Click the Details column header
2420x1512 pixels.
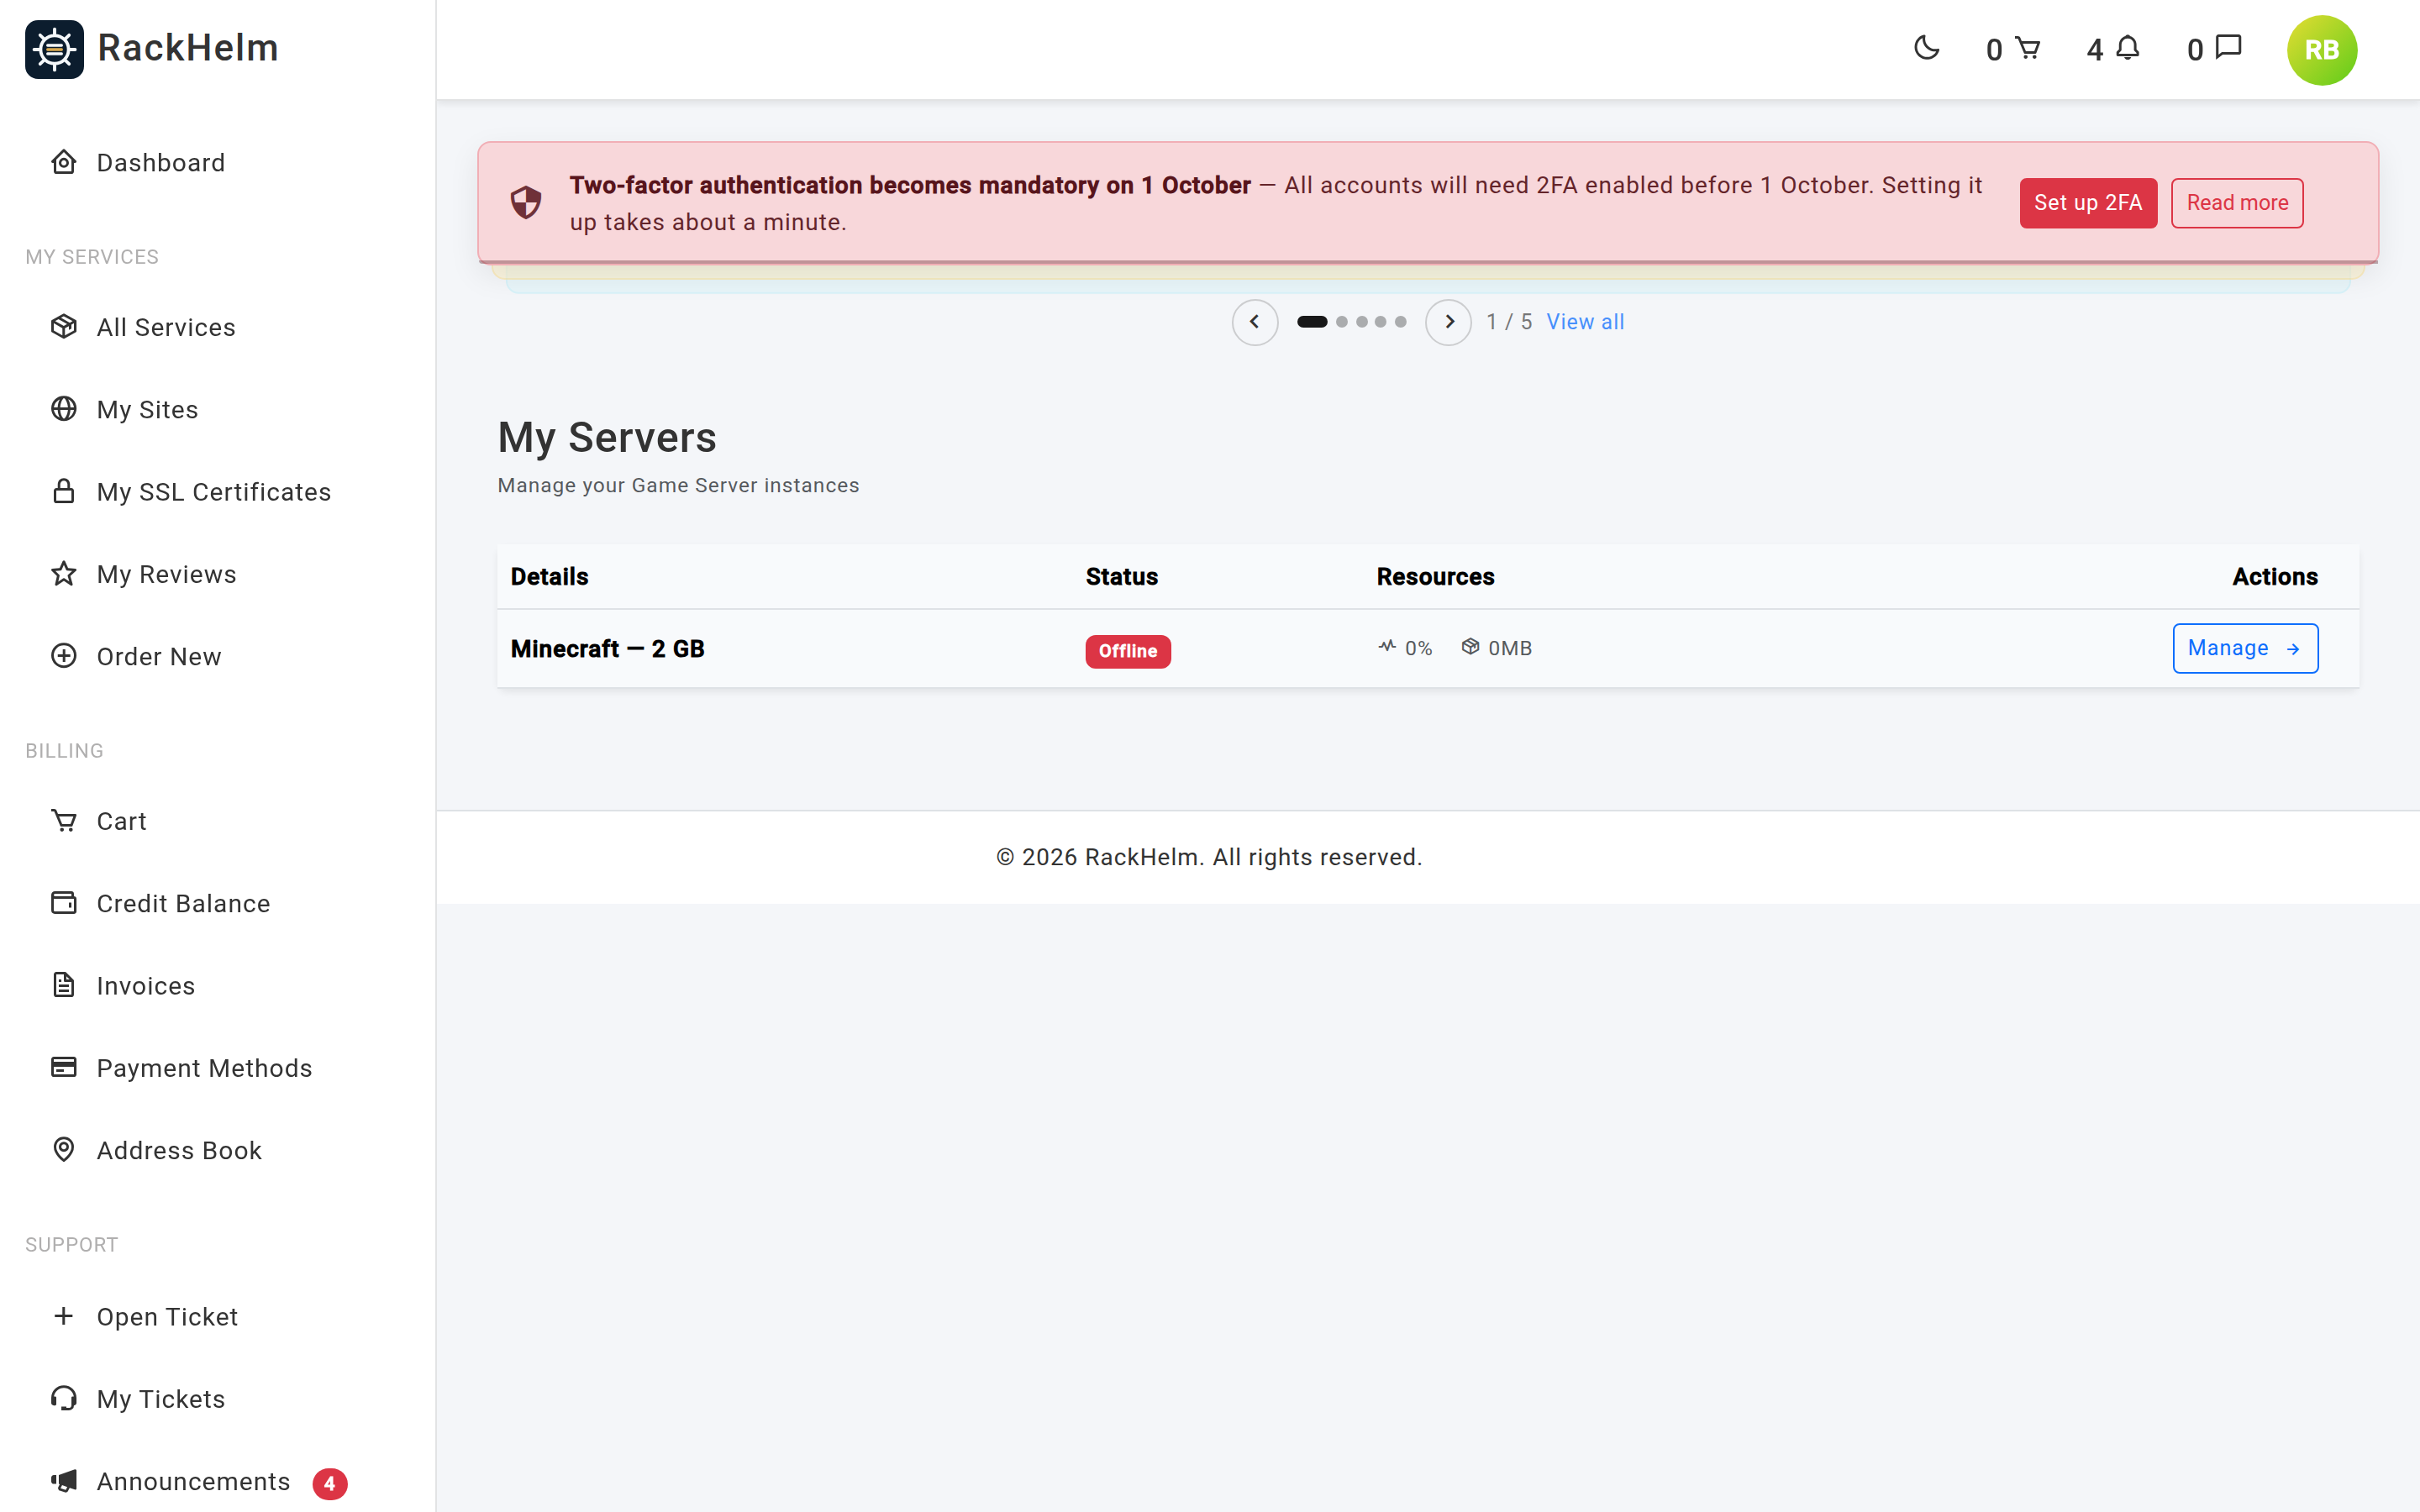click(x=549, y=577)
